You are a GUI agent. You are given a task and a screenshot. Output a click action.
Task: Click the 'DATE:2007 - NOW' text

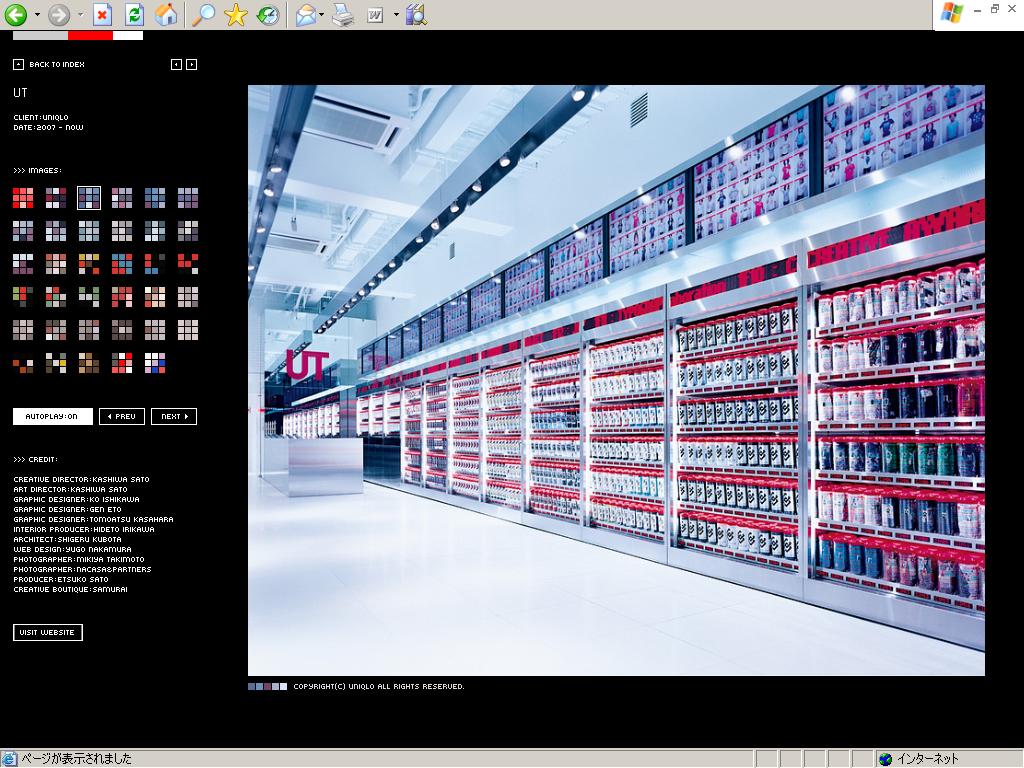click(x=48, y=127)
